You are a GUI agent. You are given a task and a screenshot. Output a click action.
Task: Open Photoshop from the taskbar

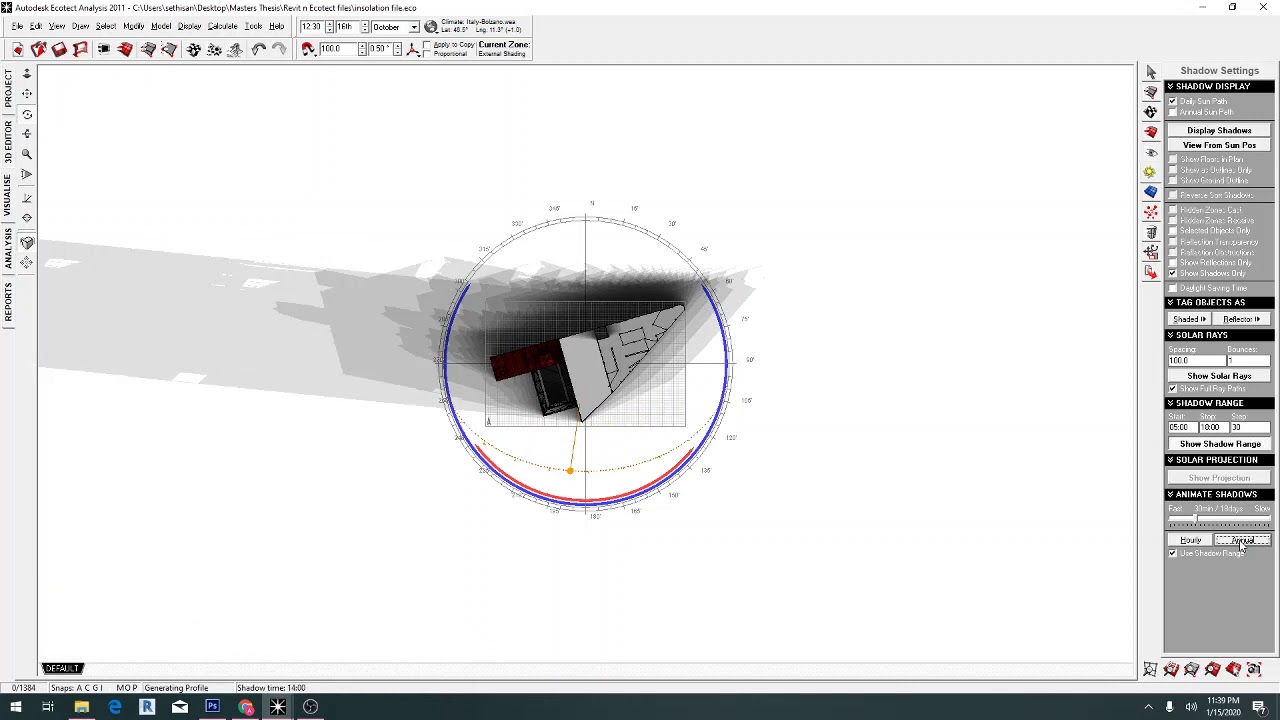click(212, 707)
